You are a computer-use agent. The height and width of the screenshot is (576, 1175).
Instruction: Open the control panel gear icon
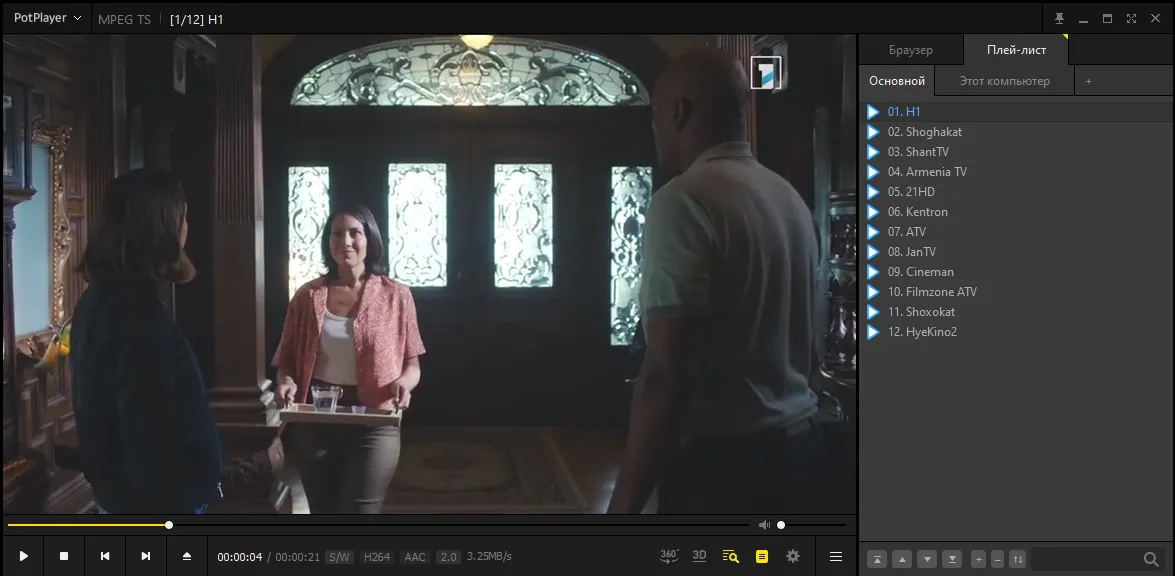click(x=793, y=556)
